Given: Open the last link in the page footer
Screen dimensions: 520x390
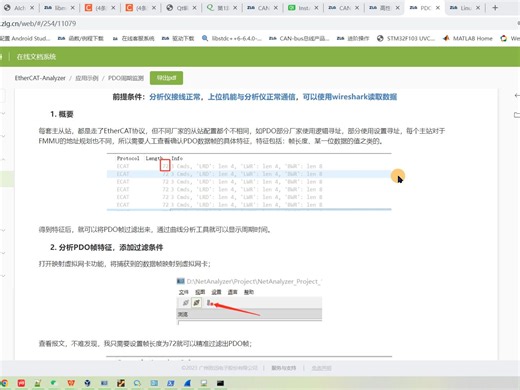Looking at the screenshot, I should (x=321, y=368).
